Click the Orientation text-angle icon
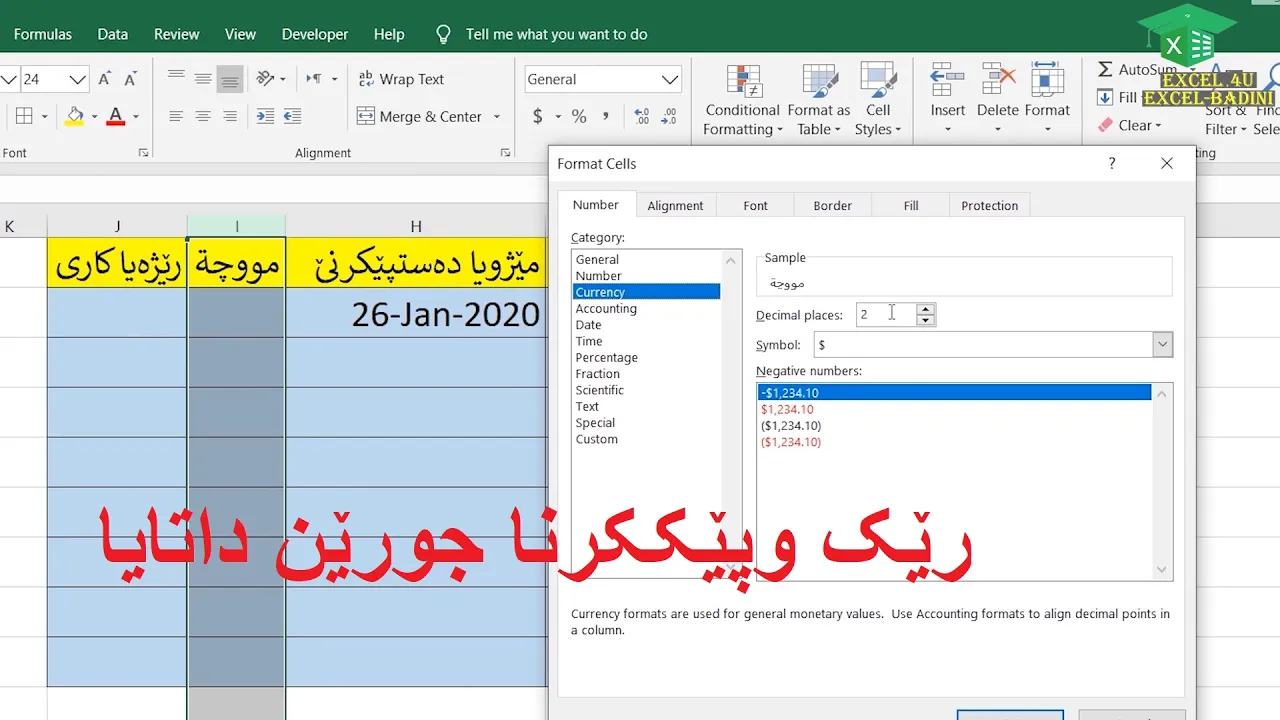Viewport: 1280px width, 720px height. point(266,79)
